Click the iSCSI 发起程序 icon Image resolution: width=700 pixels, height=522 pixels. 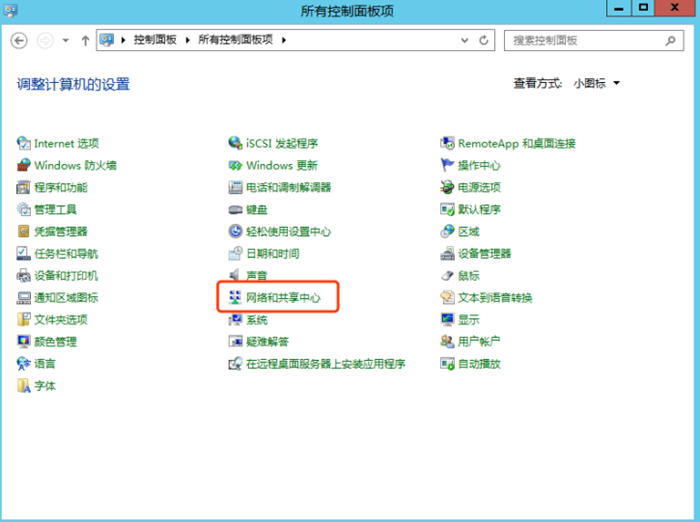[235, 144]
